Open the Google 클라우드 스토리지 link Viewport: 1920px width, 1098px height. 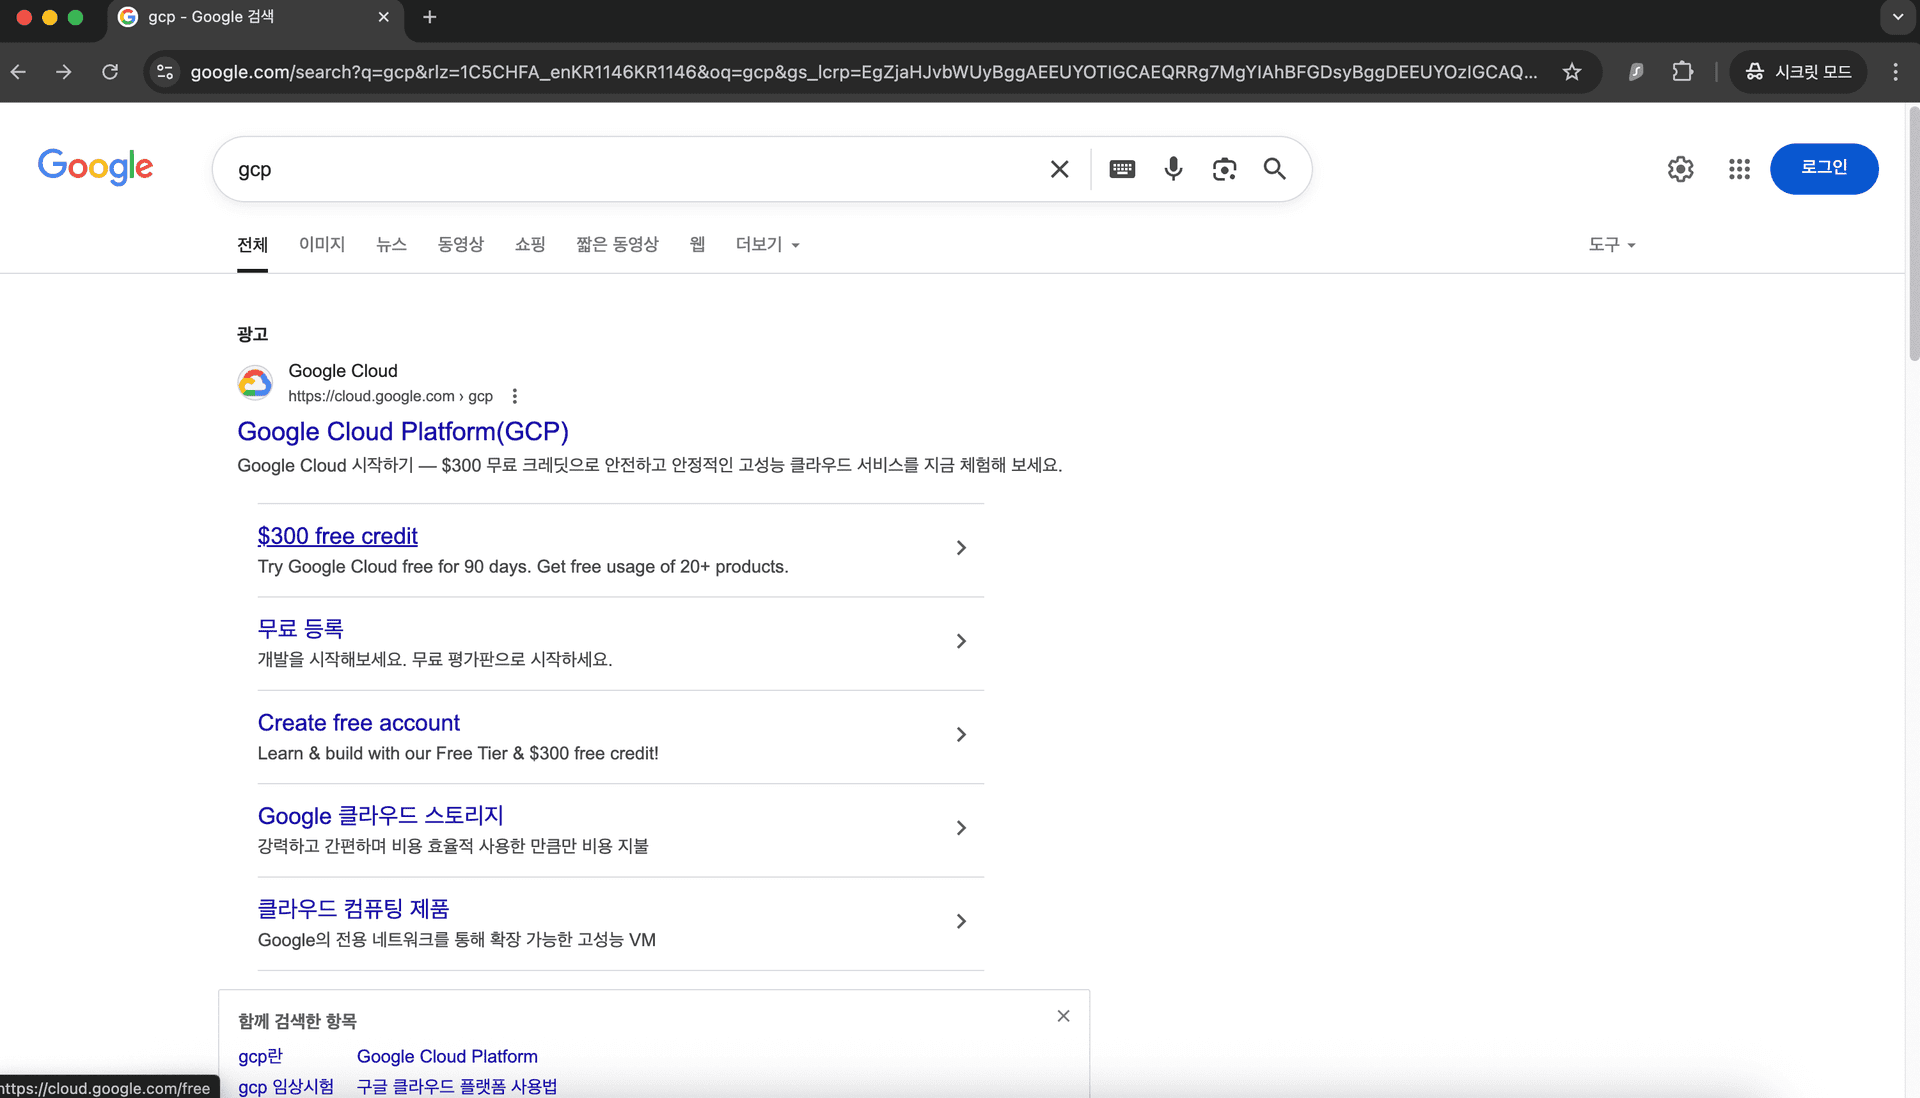[380, 816]
